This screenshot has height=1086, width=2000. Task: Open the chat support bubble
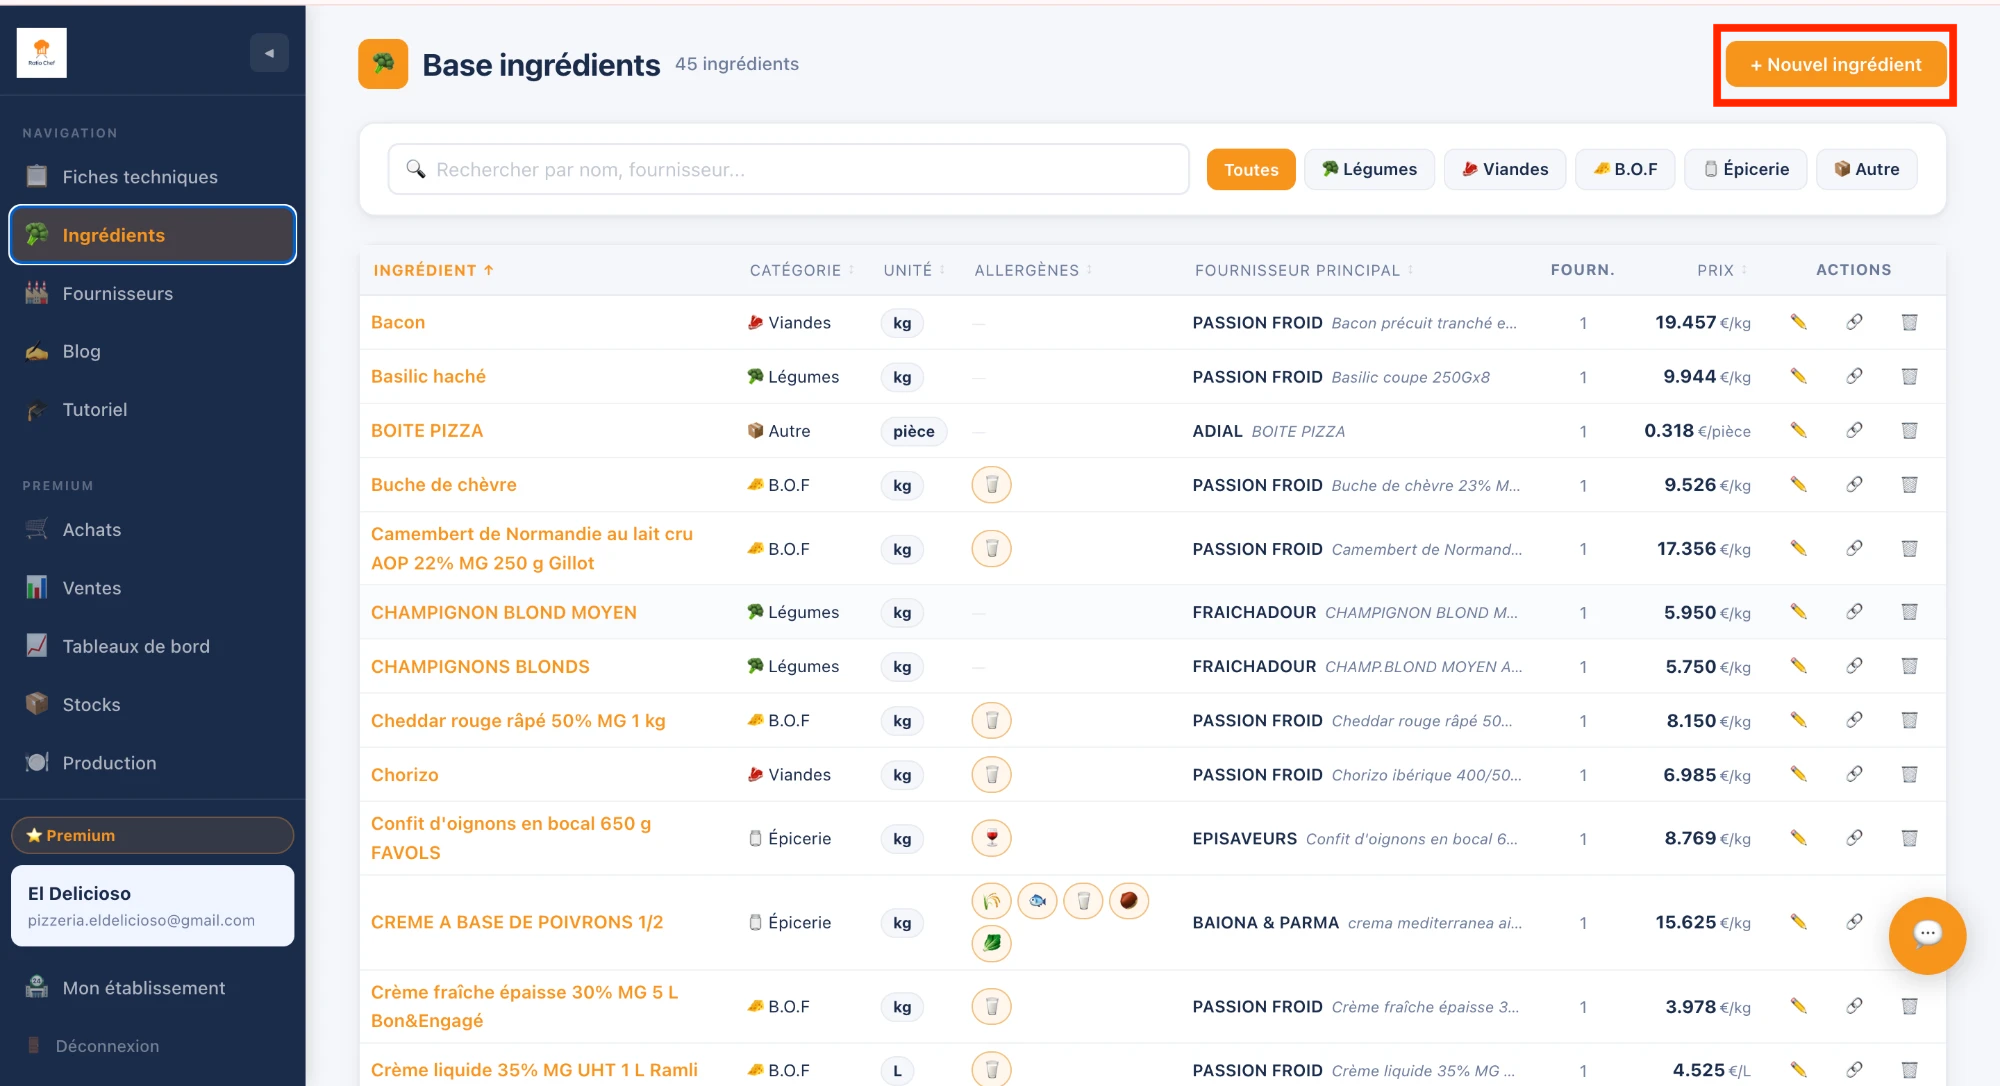[x=1927, y=935]
